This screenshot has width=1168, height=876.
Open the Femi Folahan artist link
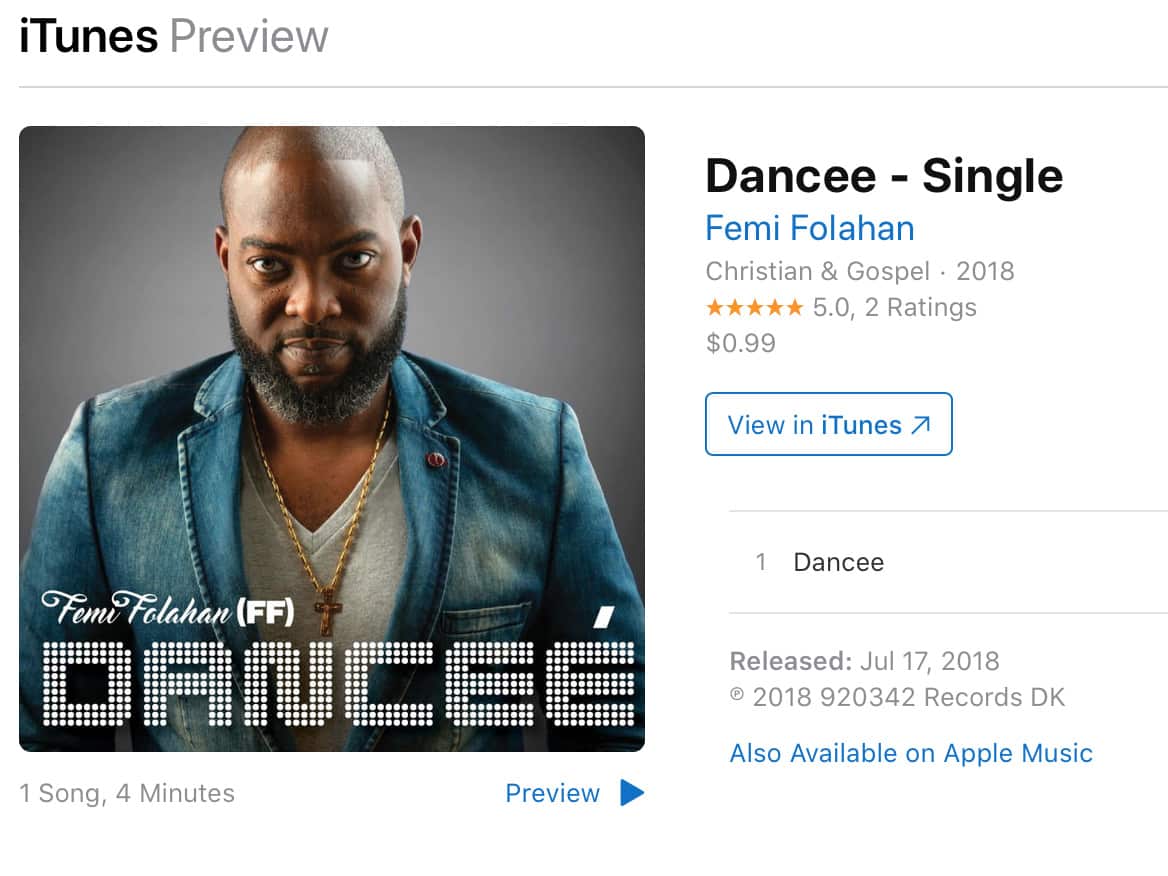pyautogui.click(x=810, y=228)
